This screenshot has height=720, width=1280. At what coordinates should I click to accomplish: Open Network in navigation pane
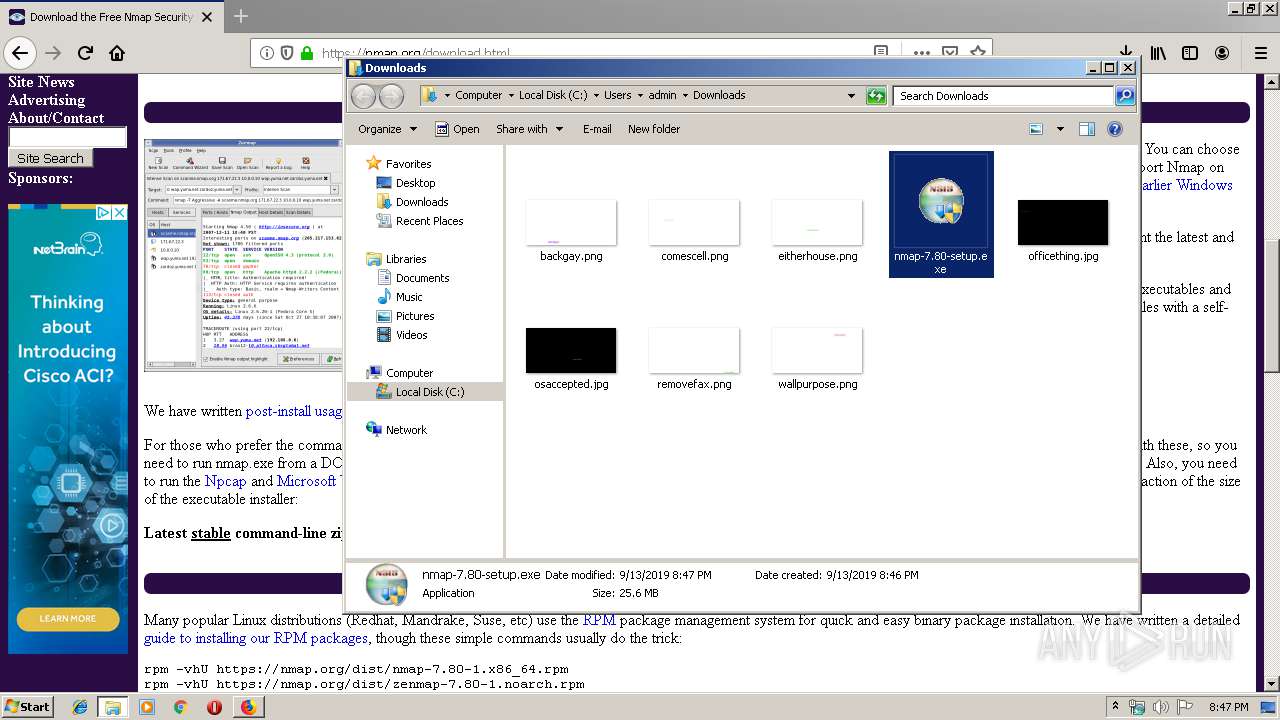click(x=406, y=430)
